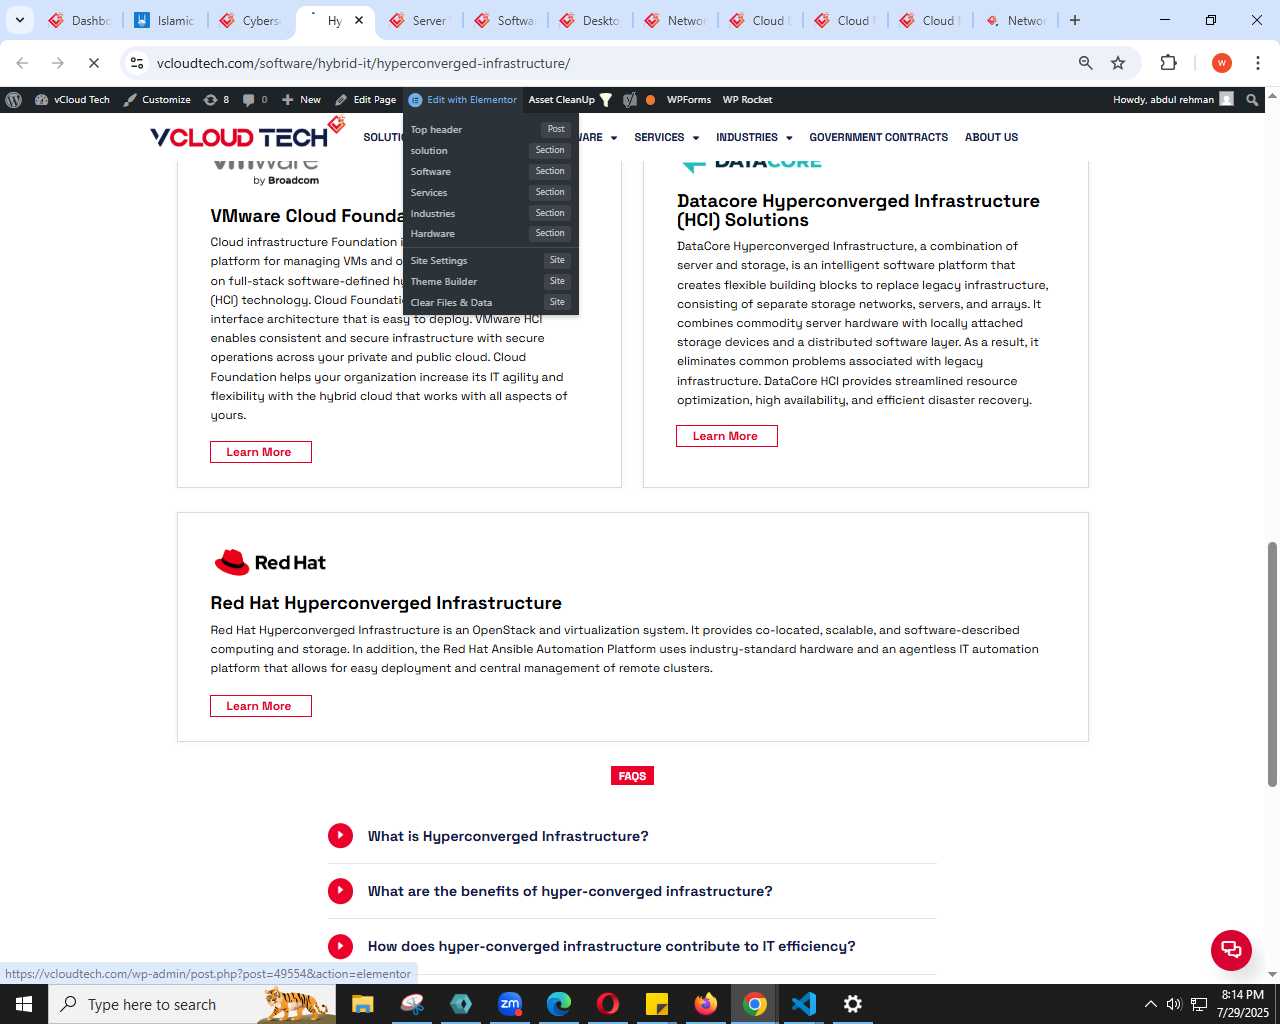Viewport: 1280px width, 1024px height.
Task: Open ABOUT US nav link
Action: [991, 137]
